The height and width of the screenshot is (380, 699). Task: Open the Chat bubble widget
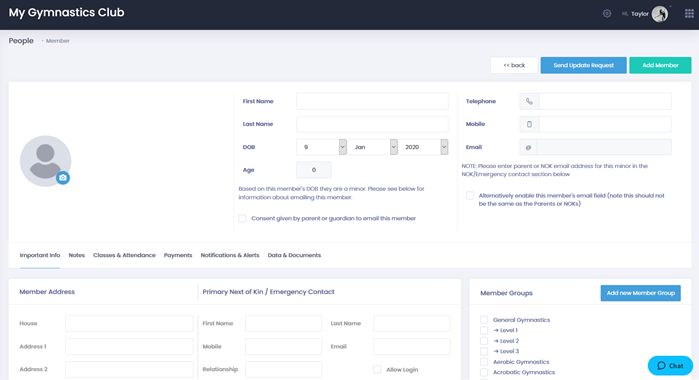click(670, 366)
